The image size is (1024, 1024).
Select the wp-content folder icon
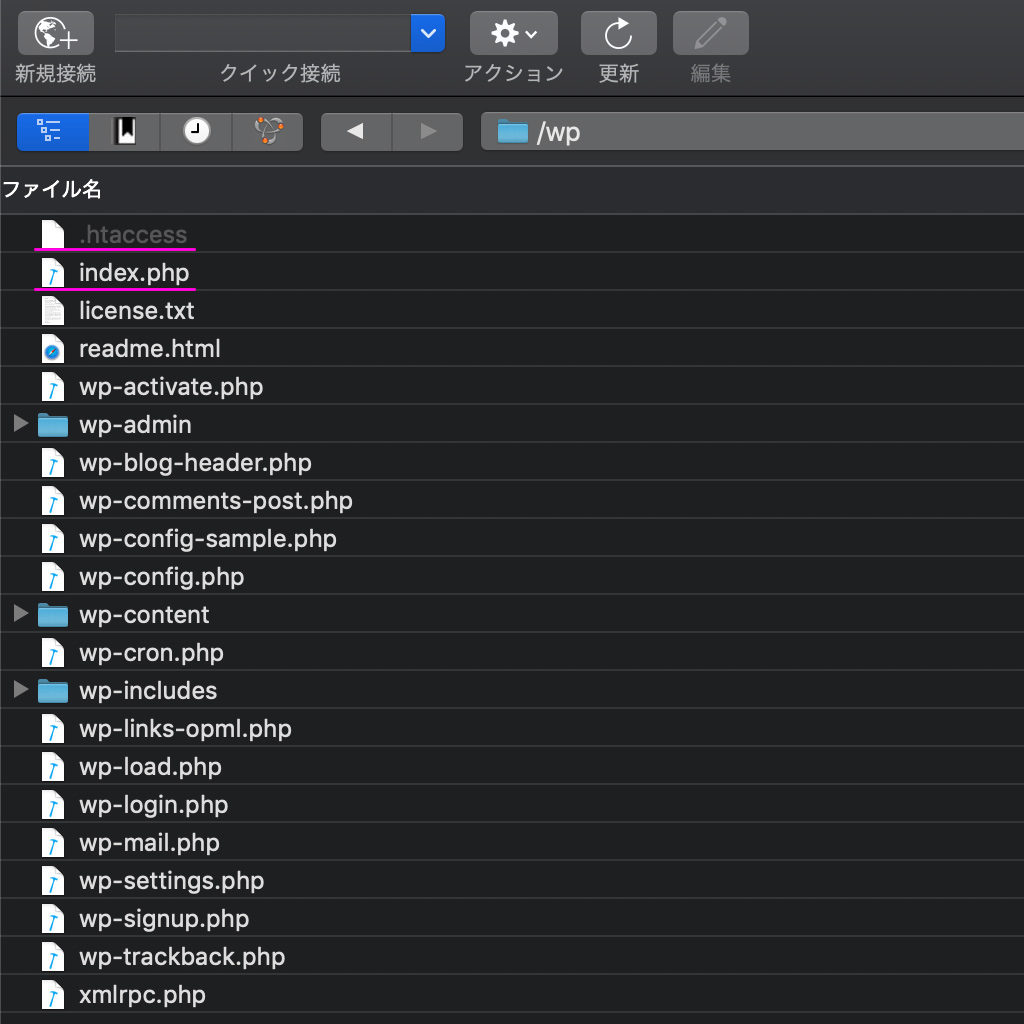pyautogui.click(x=53, y=615)
